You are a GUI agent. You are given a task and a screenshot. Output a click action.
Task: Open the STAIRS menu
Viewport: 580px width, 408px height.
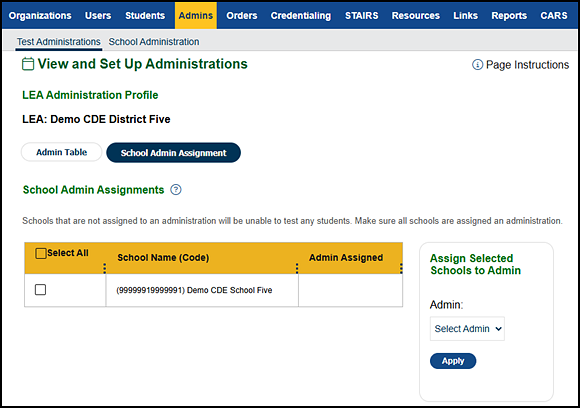pyautogui.click(x=361, y=16)
